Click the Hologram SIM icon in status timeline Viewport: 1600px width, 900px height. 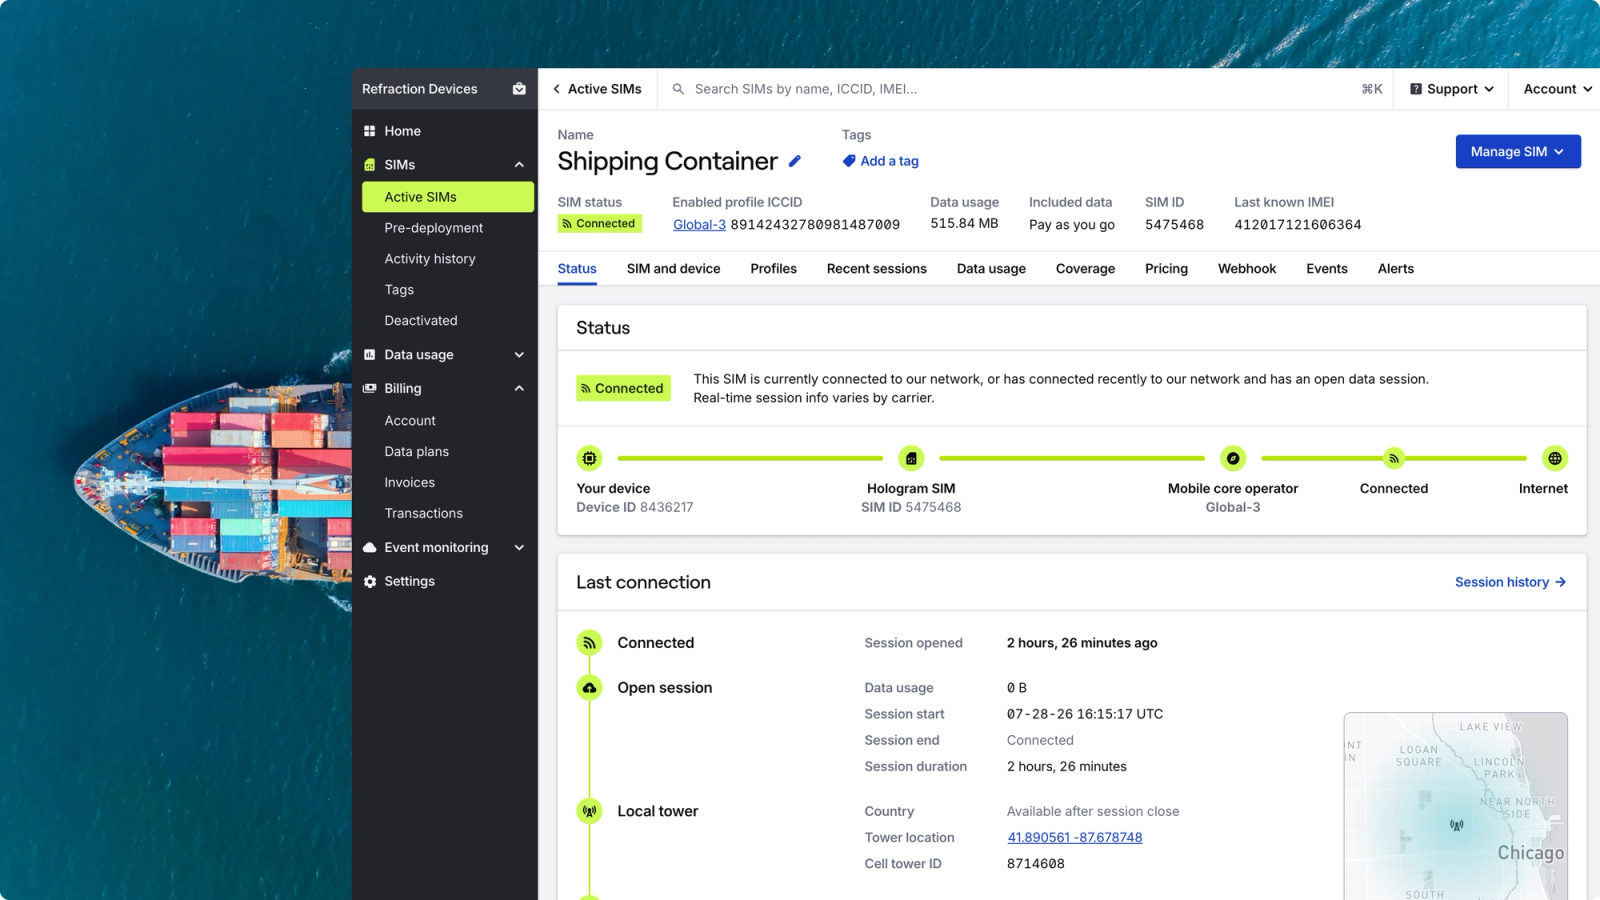point(911,458)
